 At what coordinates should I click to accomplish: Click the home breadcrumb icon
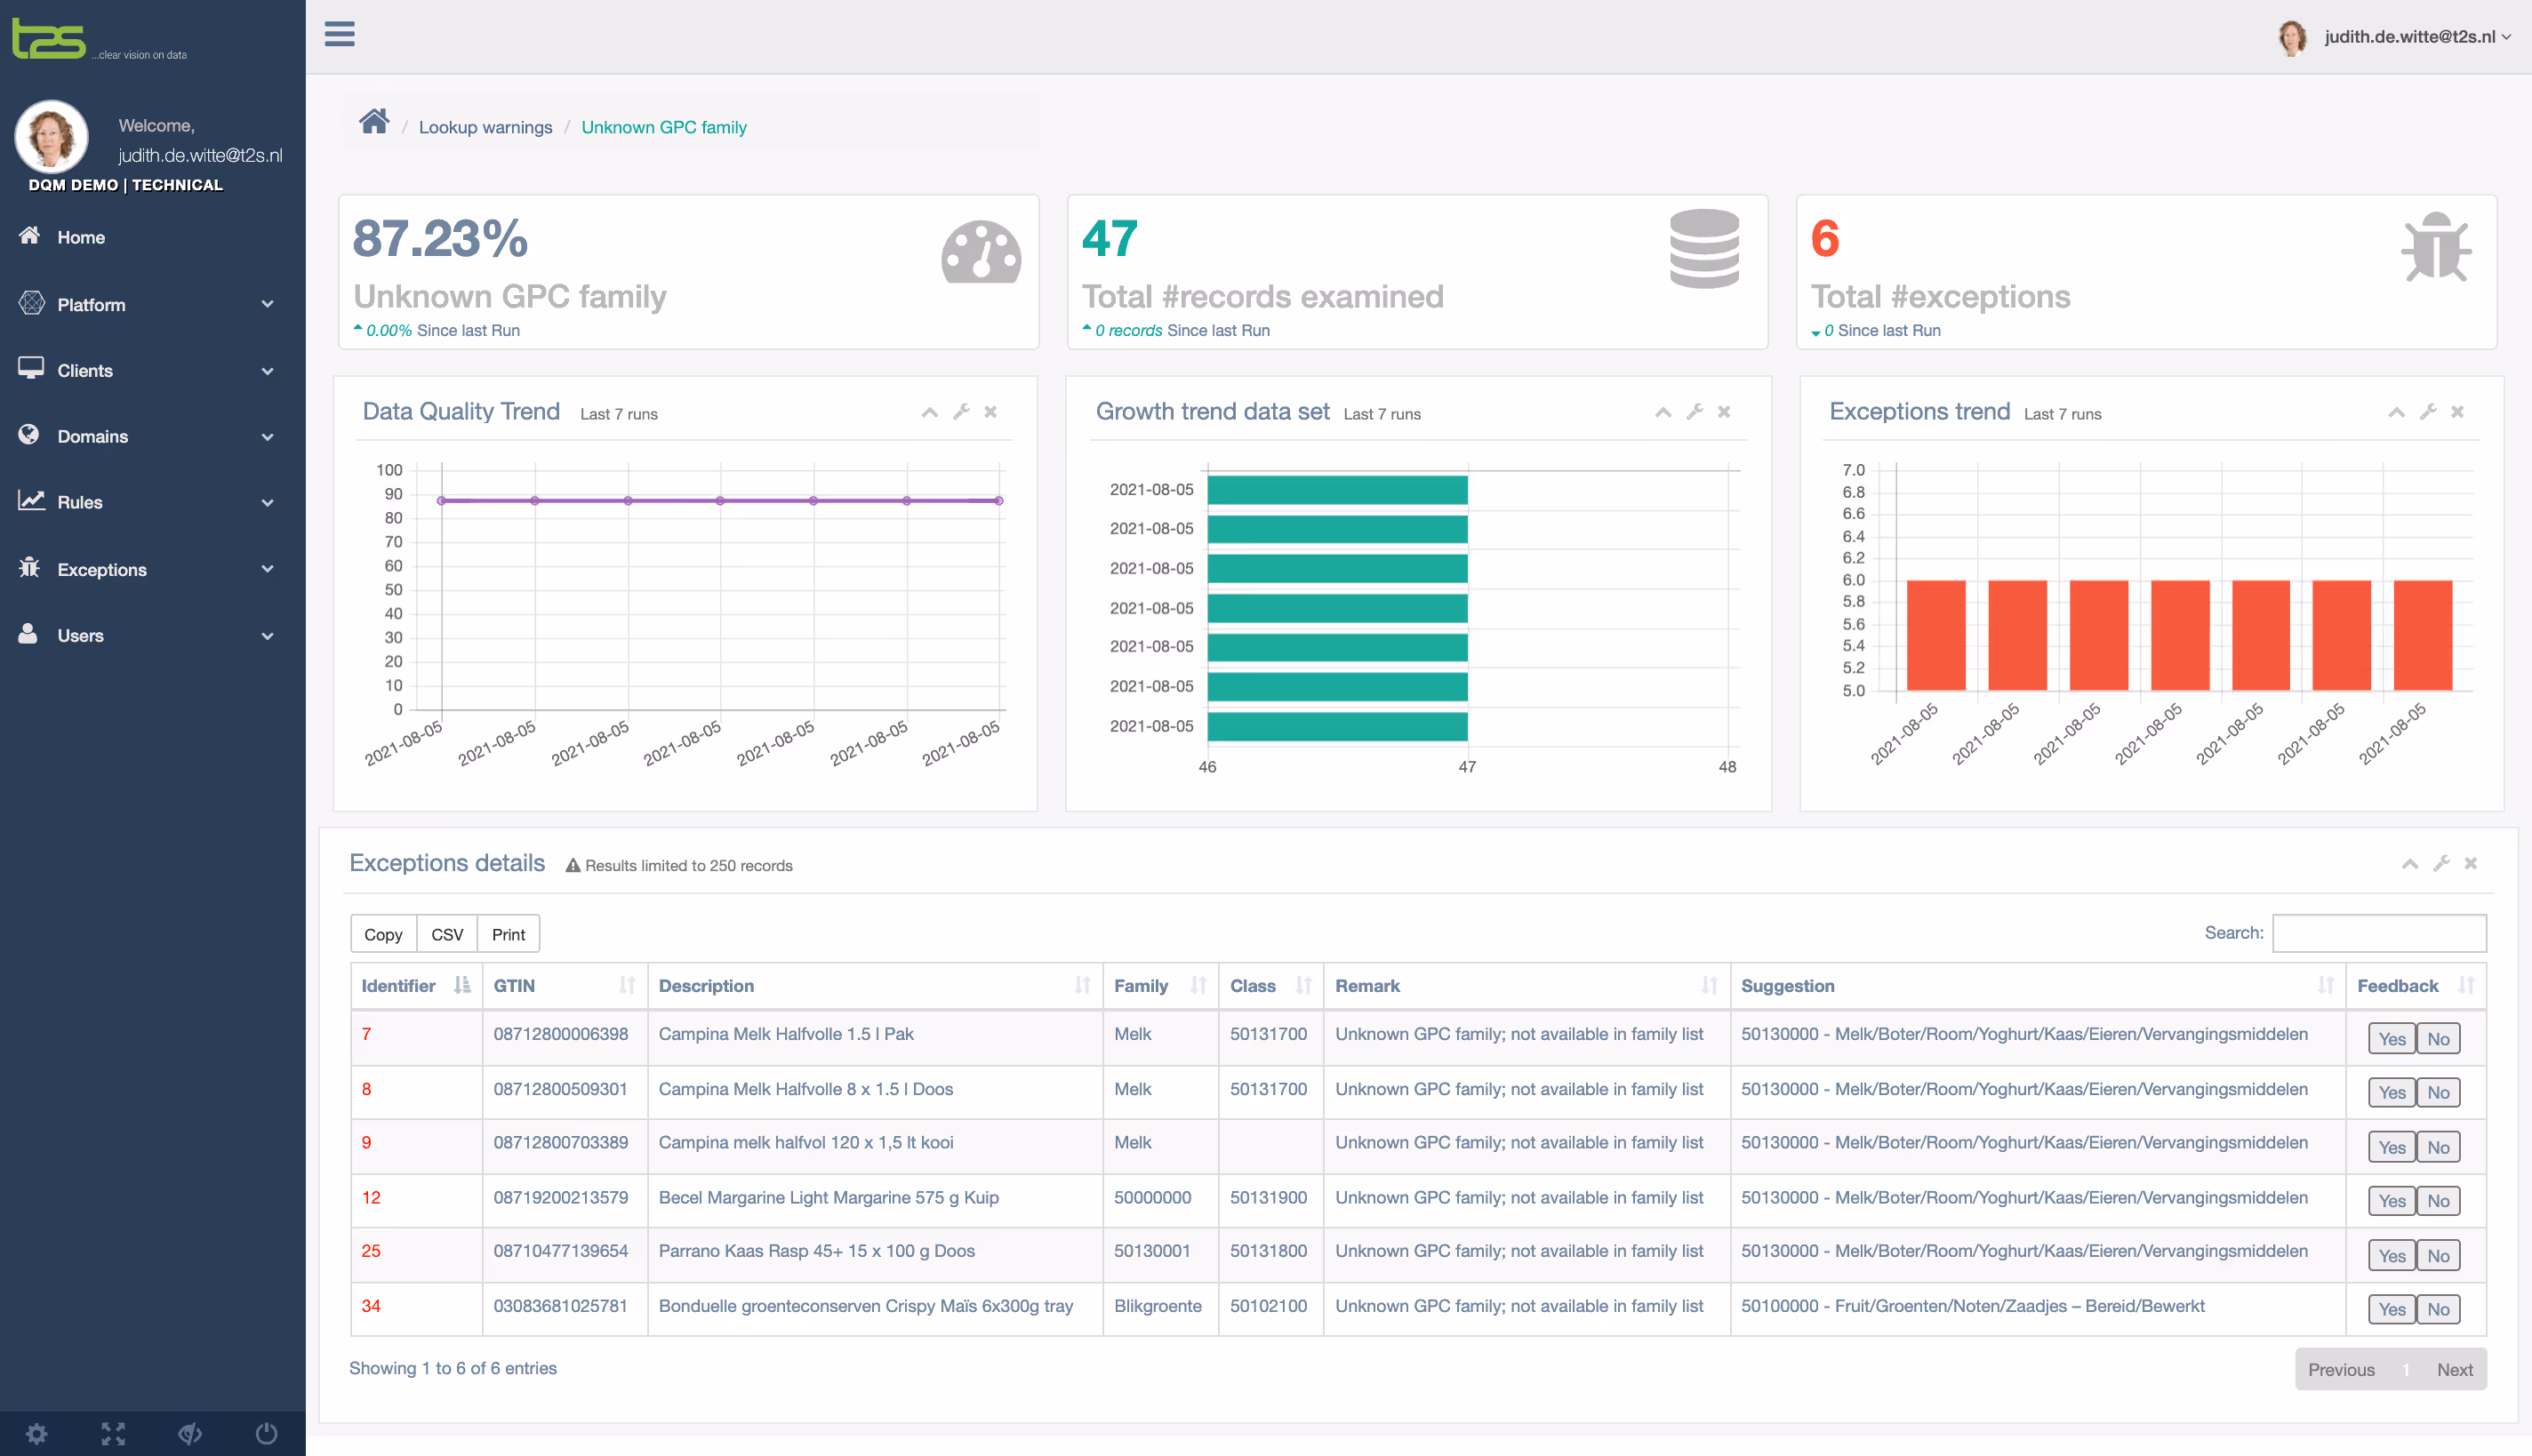(374, 122)
